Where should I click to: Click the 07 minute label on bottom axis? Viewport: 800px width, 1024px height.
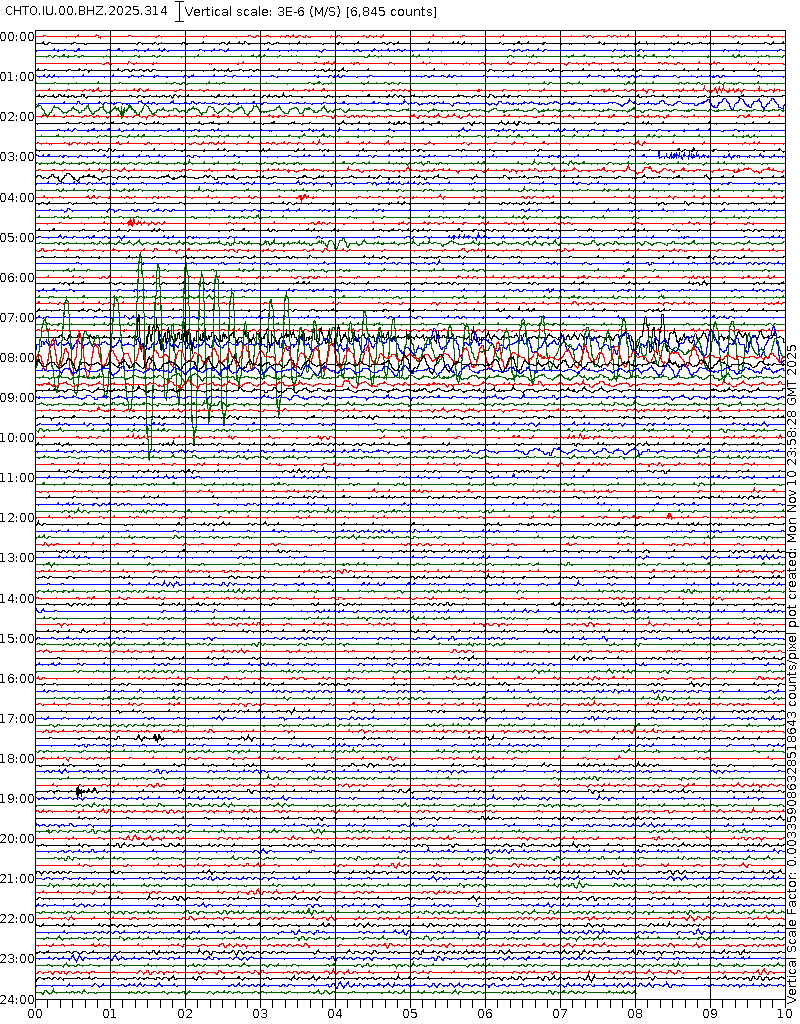pos(560,1013)
